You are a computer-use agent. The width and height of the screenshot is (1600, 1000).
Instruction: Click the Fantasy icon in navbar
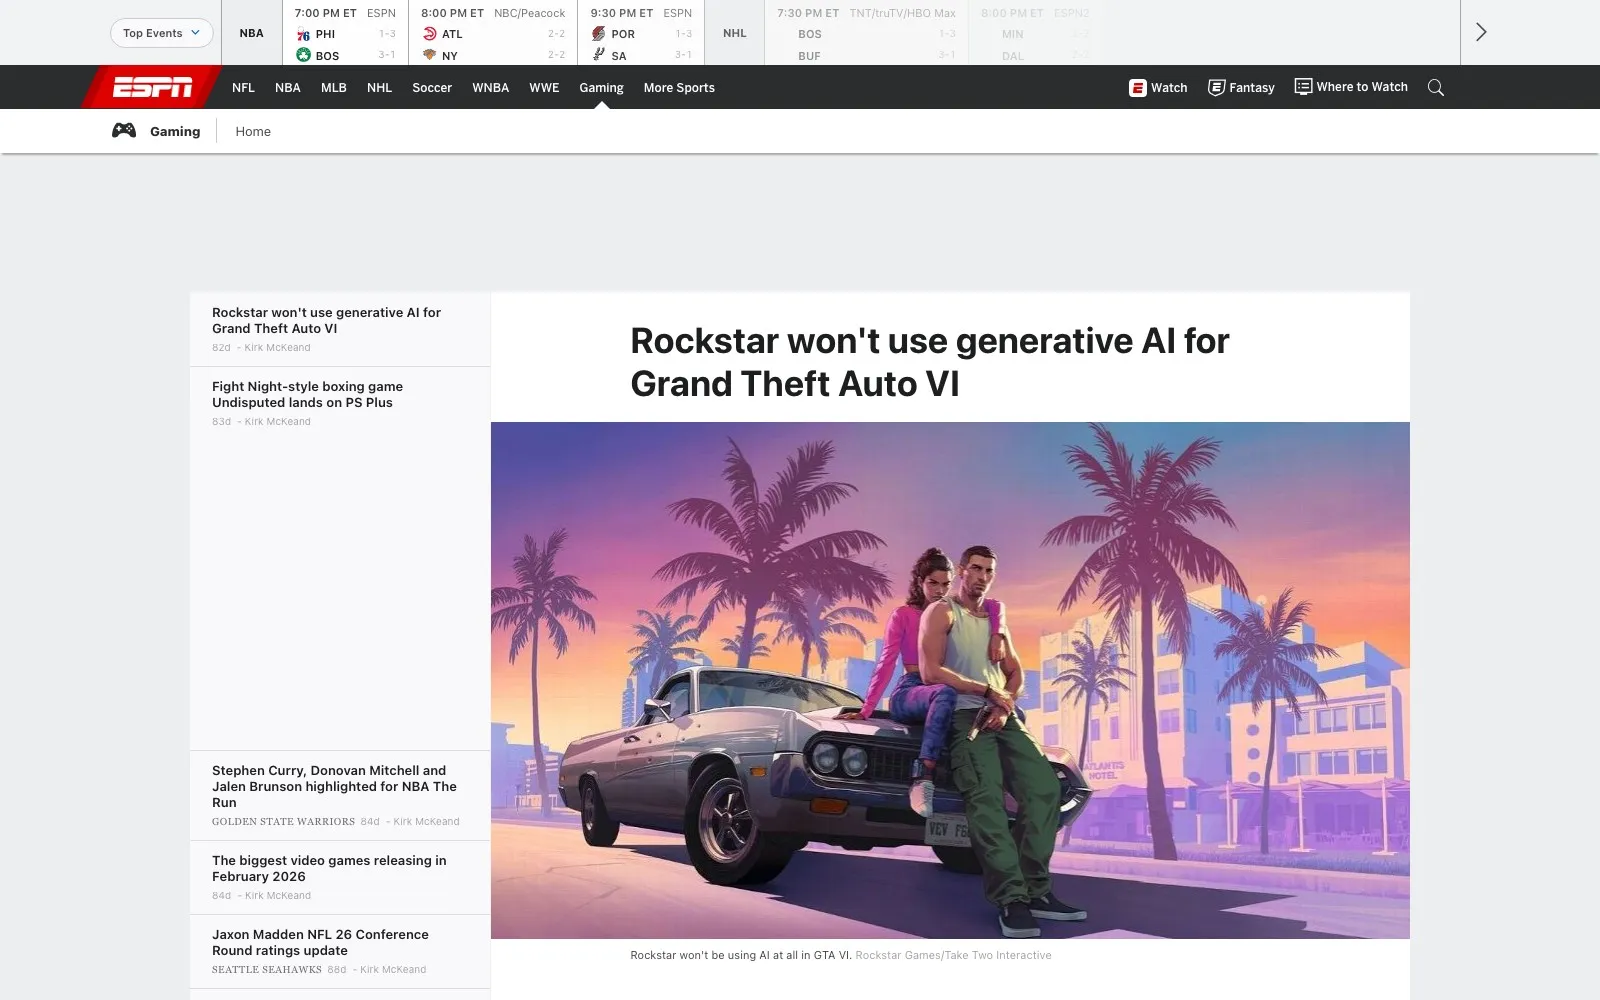point(1216,88)
